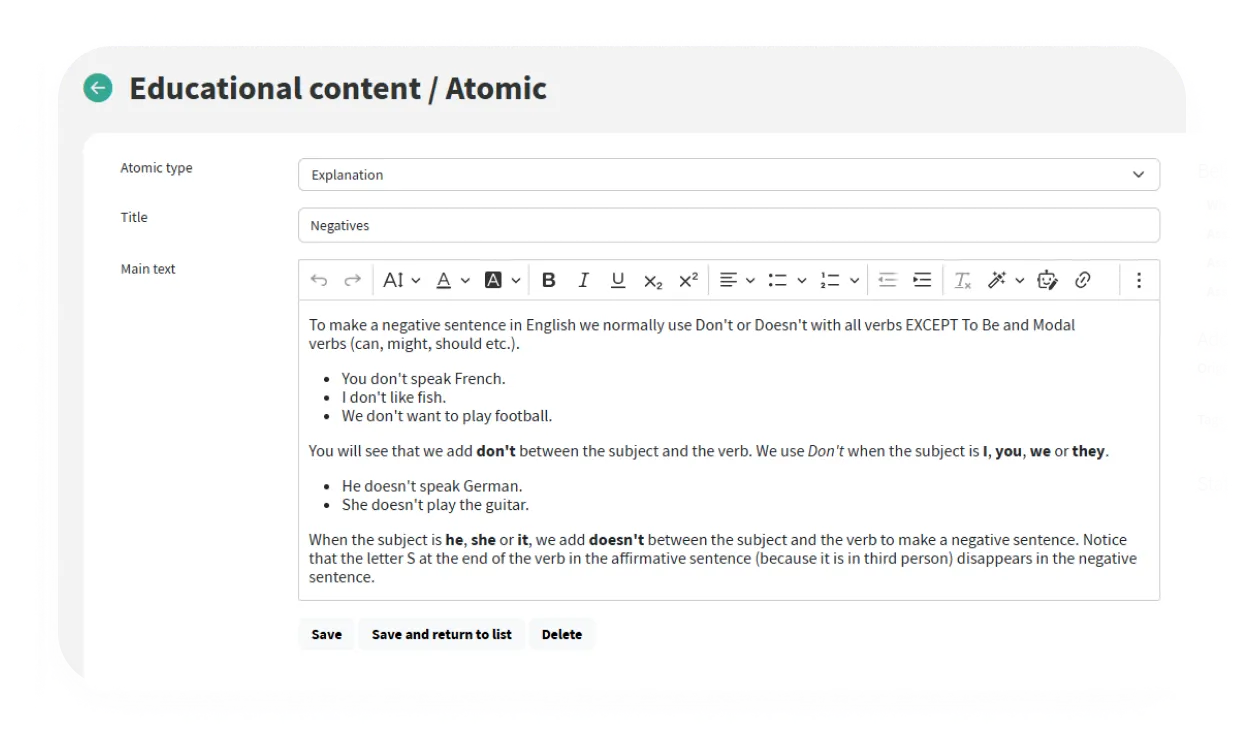1242x753 pixels.
Task: Open the three-dot more options menu
Action: click(x=1138, y=280)
